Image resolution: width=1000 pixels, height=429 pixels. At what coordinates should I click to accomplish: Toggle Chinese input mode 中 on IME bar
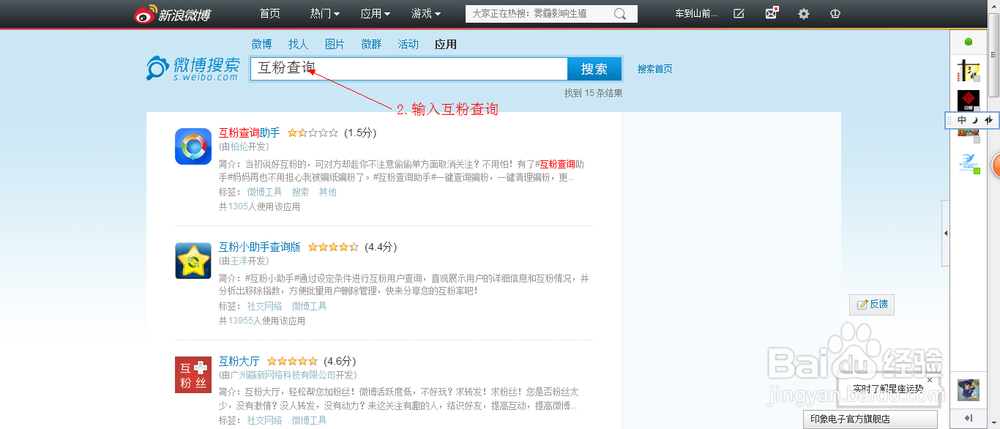click(962, 120)
